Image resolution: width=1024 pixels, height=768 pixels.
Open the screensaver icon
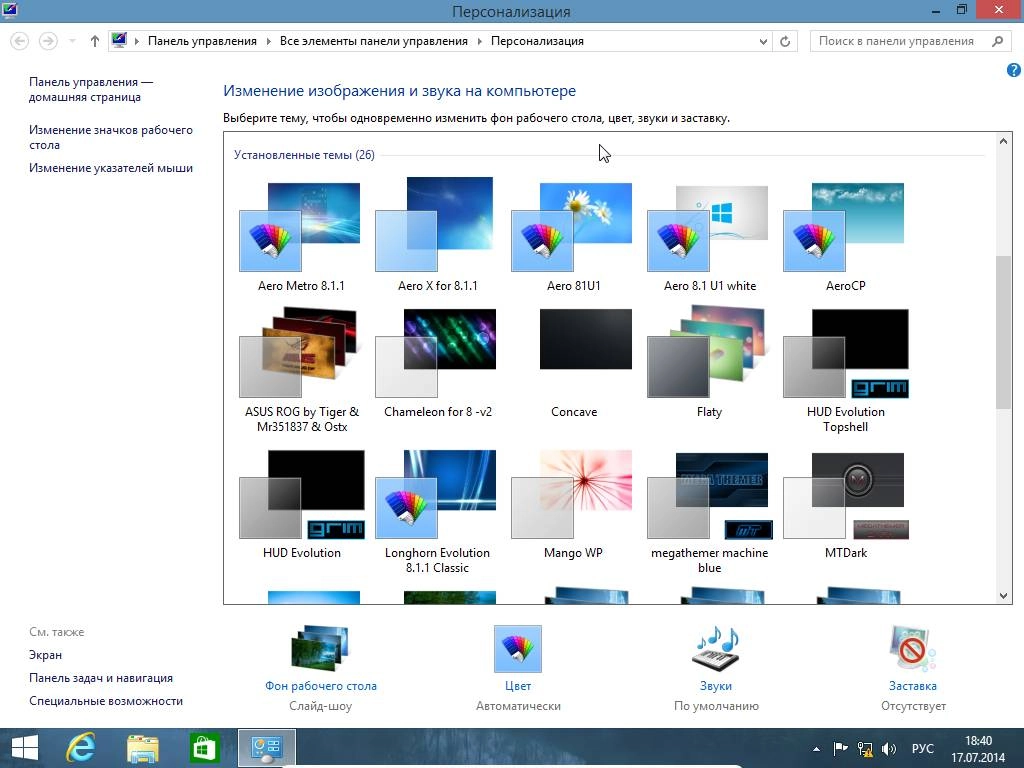tap(913, 648)
